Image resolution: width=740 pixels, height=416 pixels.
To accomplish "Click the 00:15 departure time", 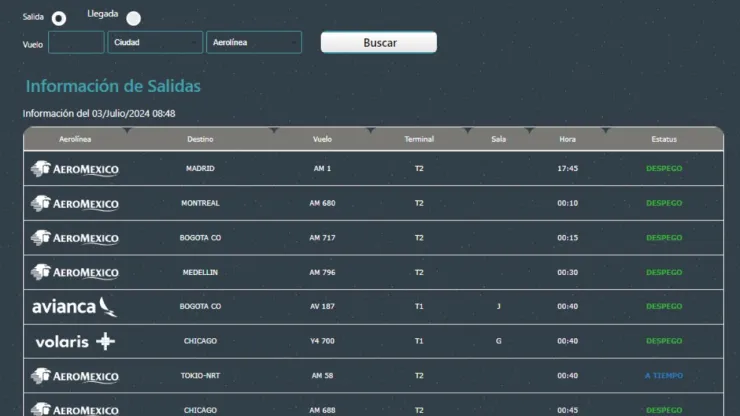I will coord(567,238).
